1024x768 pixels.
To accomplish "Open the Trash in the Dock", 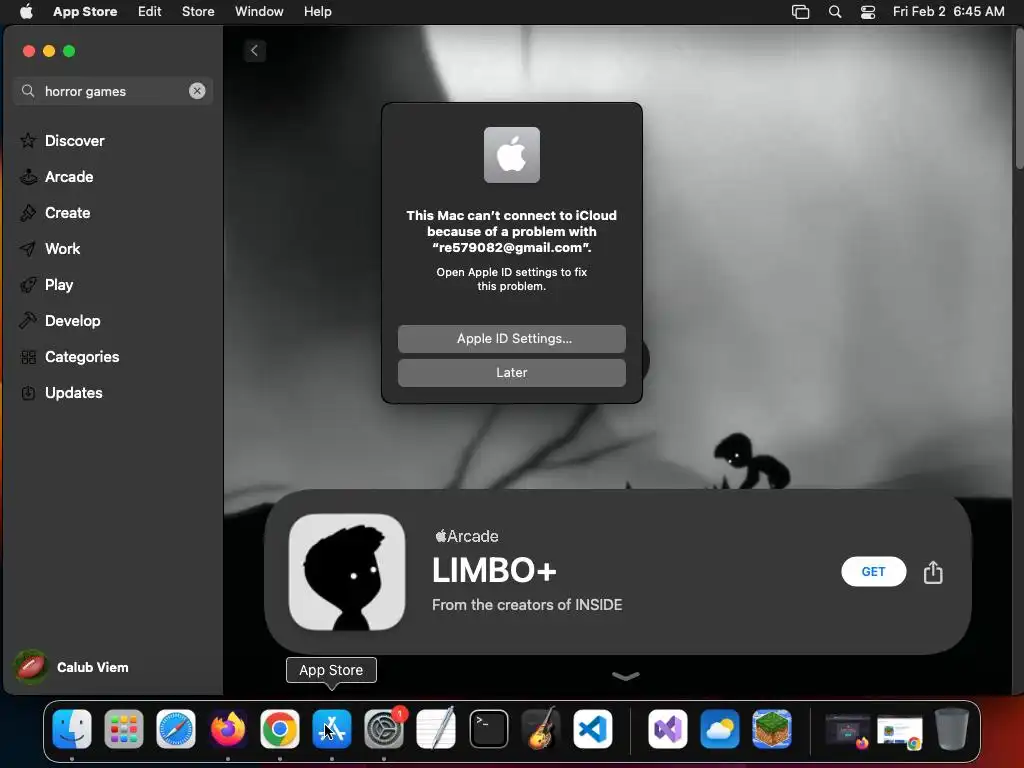I will [952, 729].
